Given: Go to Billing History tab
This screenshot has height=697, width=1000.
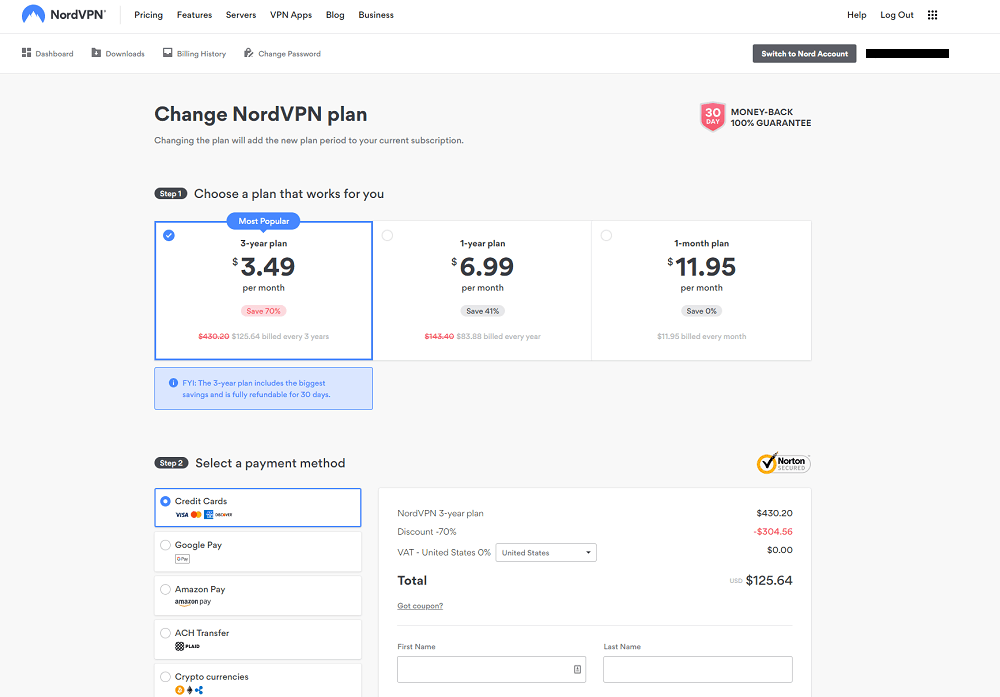Looking at the screenshot, I should (195, 54).
